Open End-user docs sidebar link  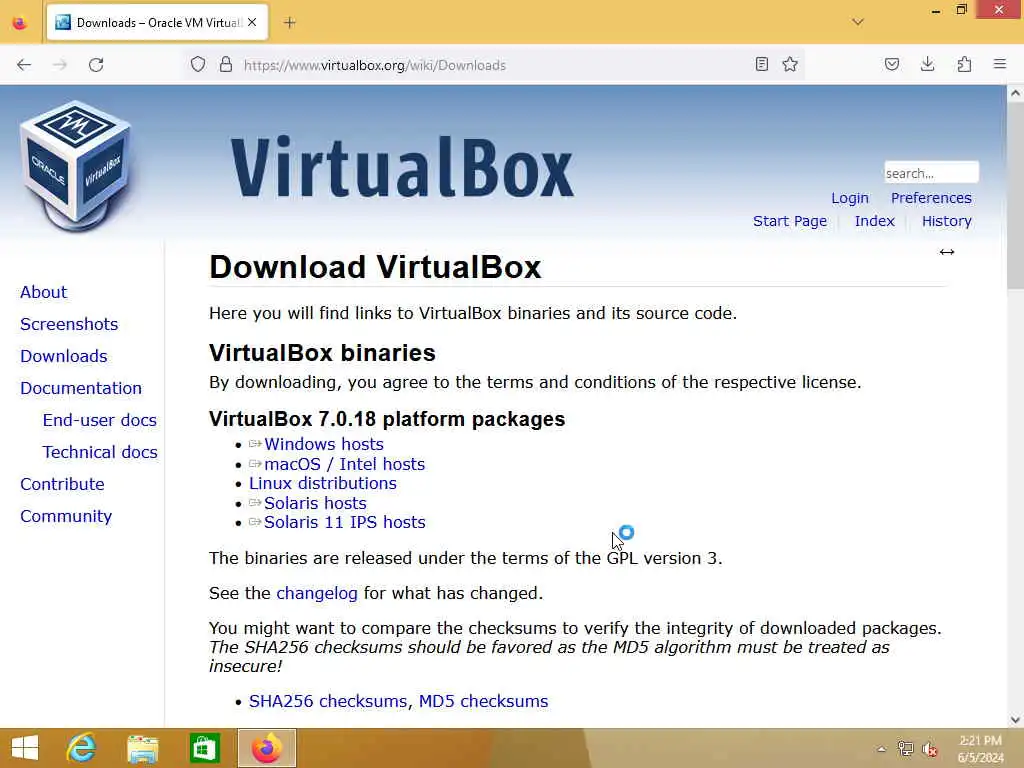pyautogui.click(x=99, y=420)
